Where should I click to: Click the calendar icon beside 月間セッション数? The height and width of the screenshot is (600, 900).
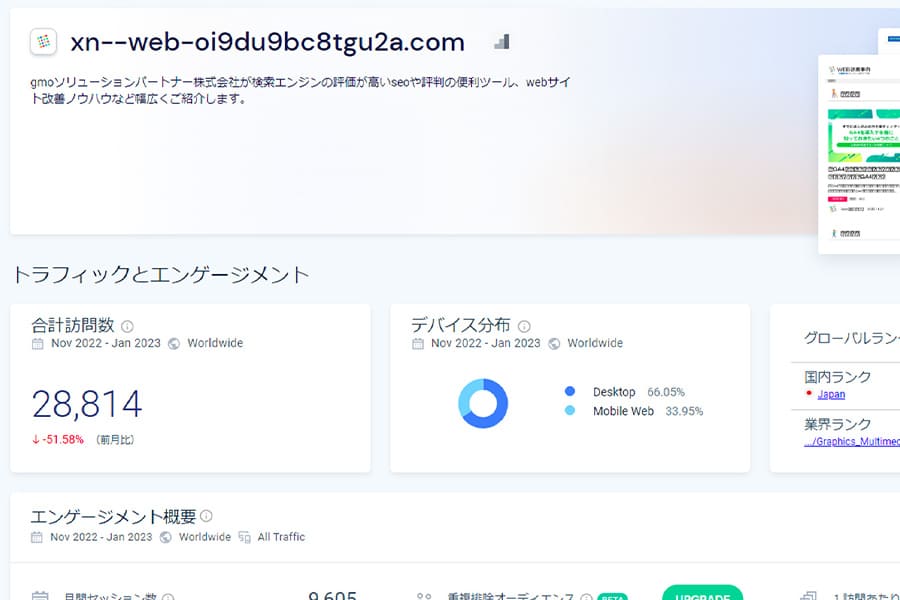(40, 596)
